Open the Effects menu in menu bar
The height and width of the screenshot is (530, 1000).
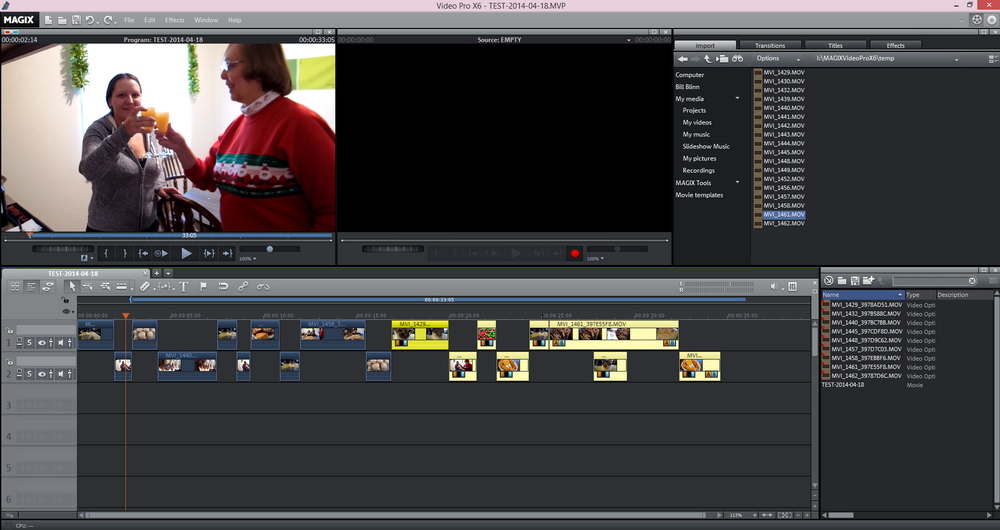[174, 20]
